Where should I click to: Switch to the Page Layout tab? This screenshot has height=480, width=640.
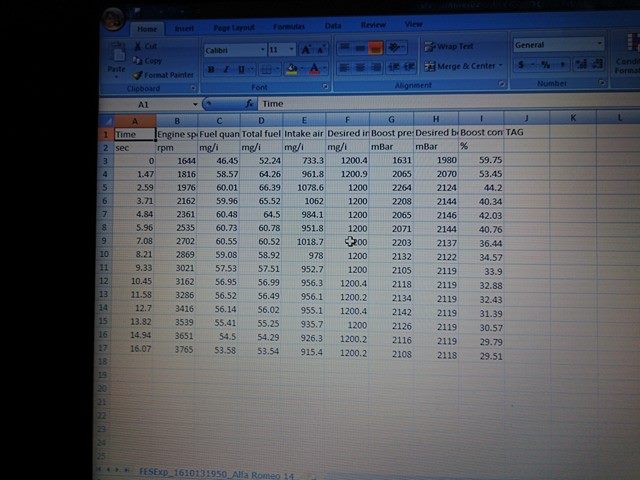[x=234, y=27]
